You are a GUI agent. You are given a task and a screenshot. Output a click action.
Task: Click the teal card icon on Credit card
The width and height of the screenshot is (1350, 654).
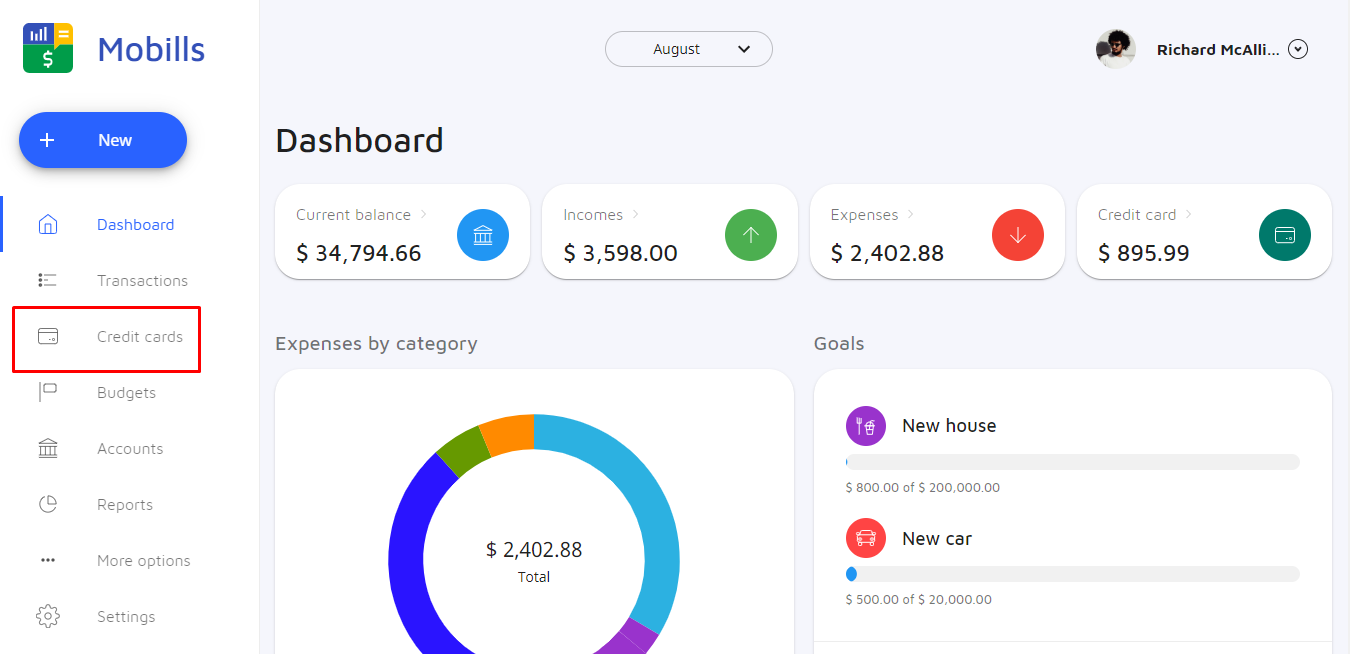pyautogui.click(x=1285, y=235)
